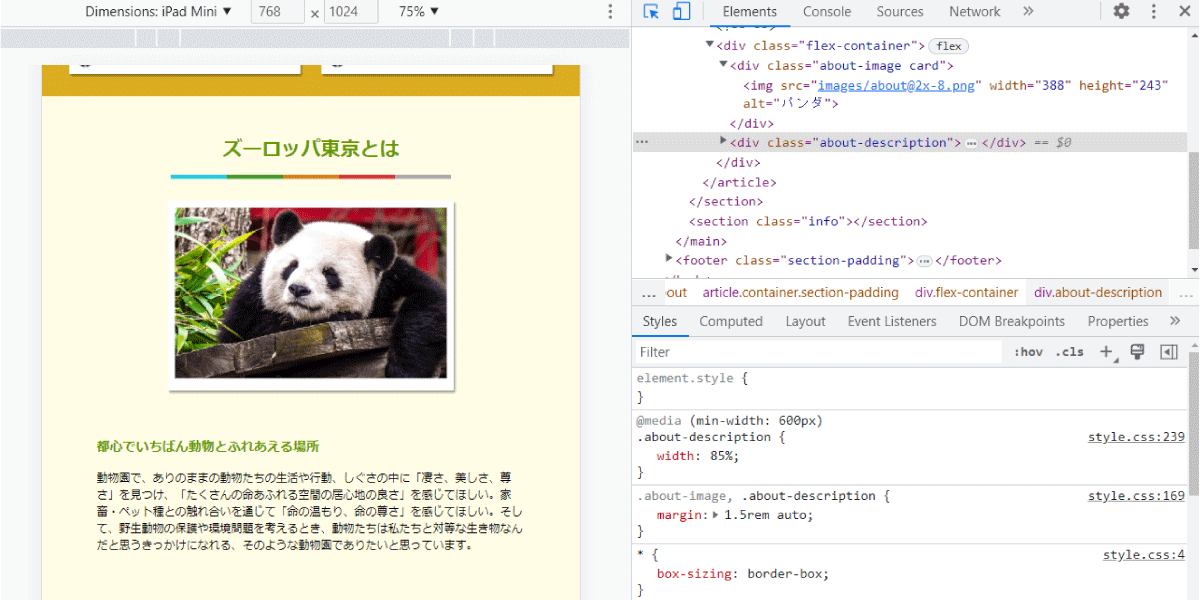Image resolution: width=1200 pixels, height=600 pixels.
Task: Click the styles Filter input
Action: click(x=819, y=352)
